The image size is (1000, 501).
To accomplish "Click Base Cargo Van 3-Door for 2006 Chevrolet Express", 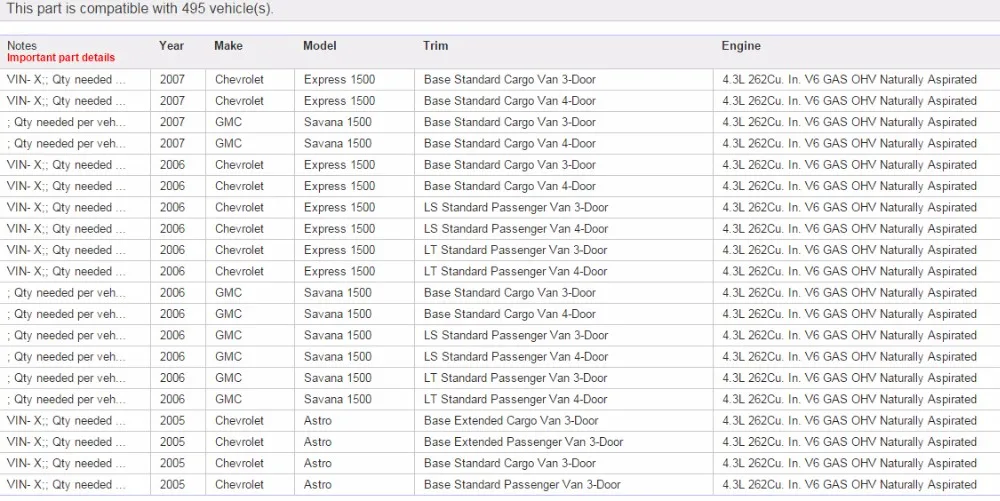I will [510, 165].
